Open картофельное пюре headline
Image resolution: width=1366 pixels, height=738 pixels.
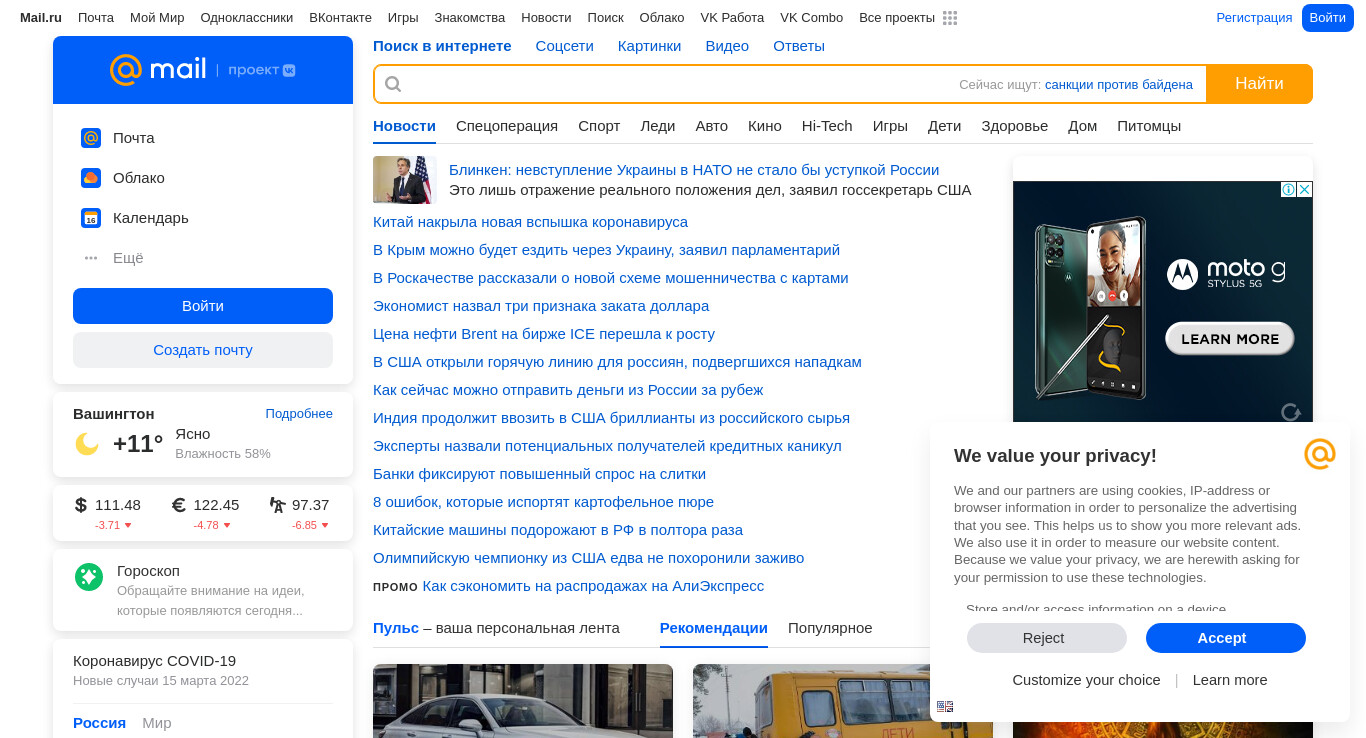[x=543, y=502]
